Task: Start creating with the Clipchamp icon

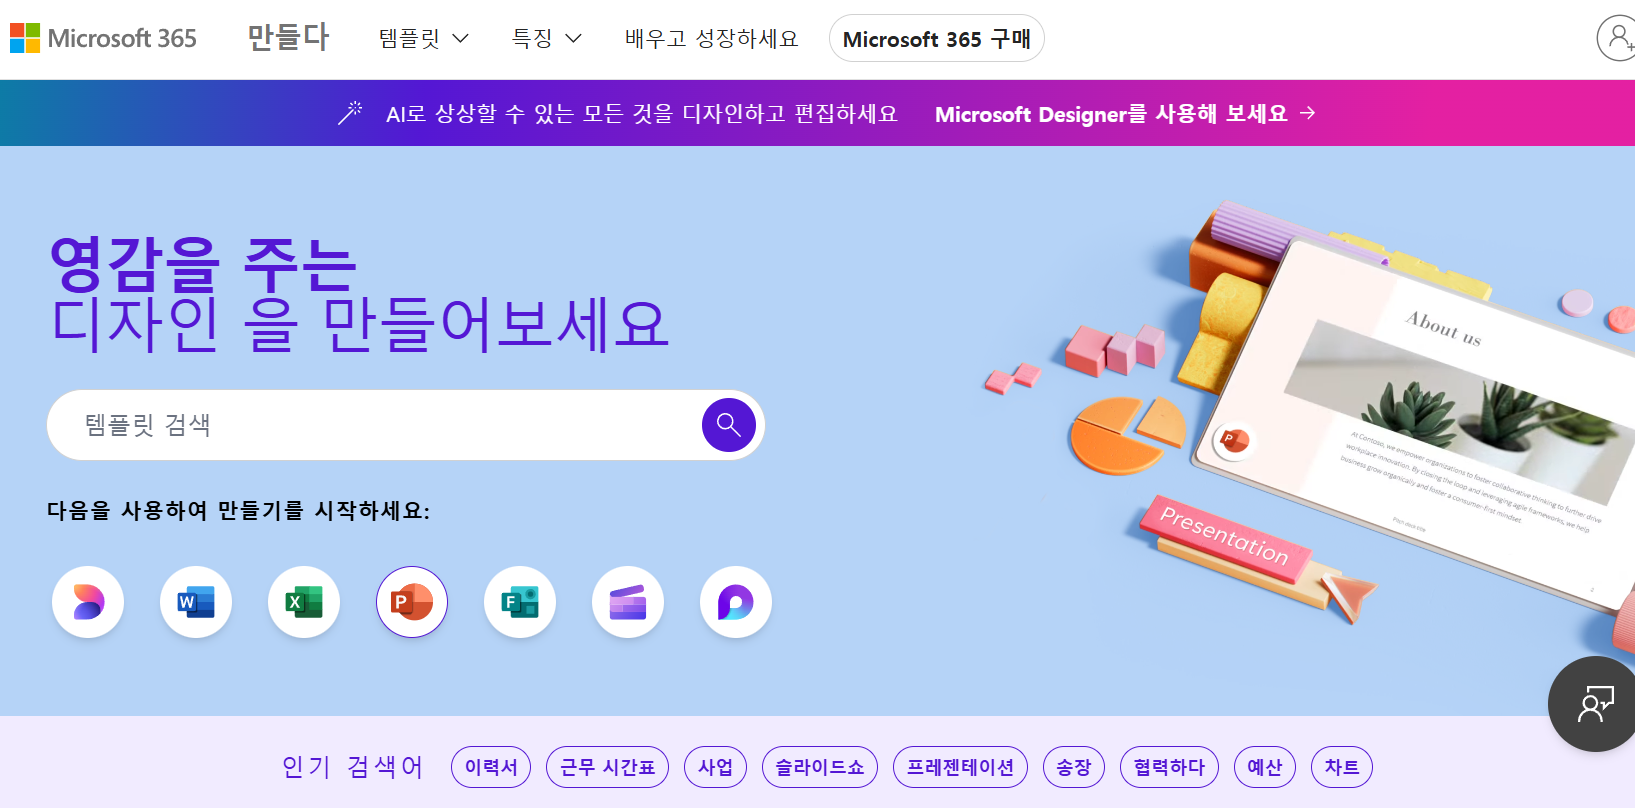Action: (628, 602)
